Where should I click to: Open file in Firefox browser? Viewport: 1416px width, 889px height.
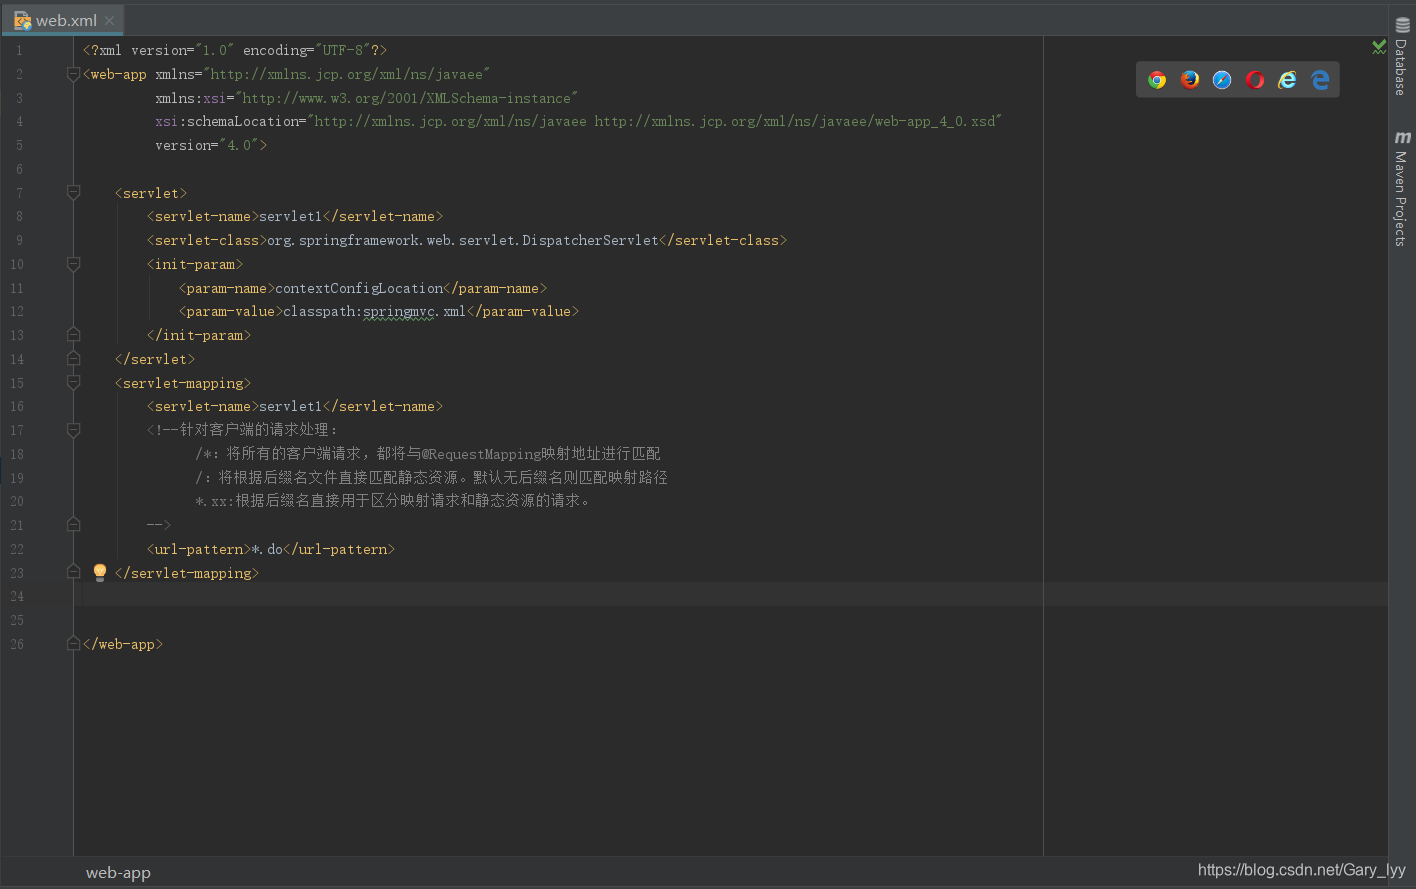(1190, 80)
